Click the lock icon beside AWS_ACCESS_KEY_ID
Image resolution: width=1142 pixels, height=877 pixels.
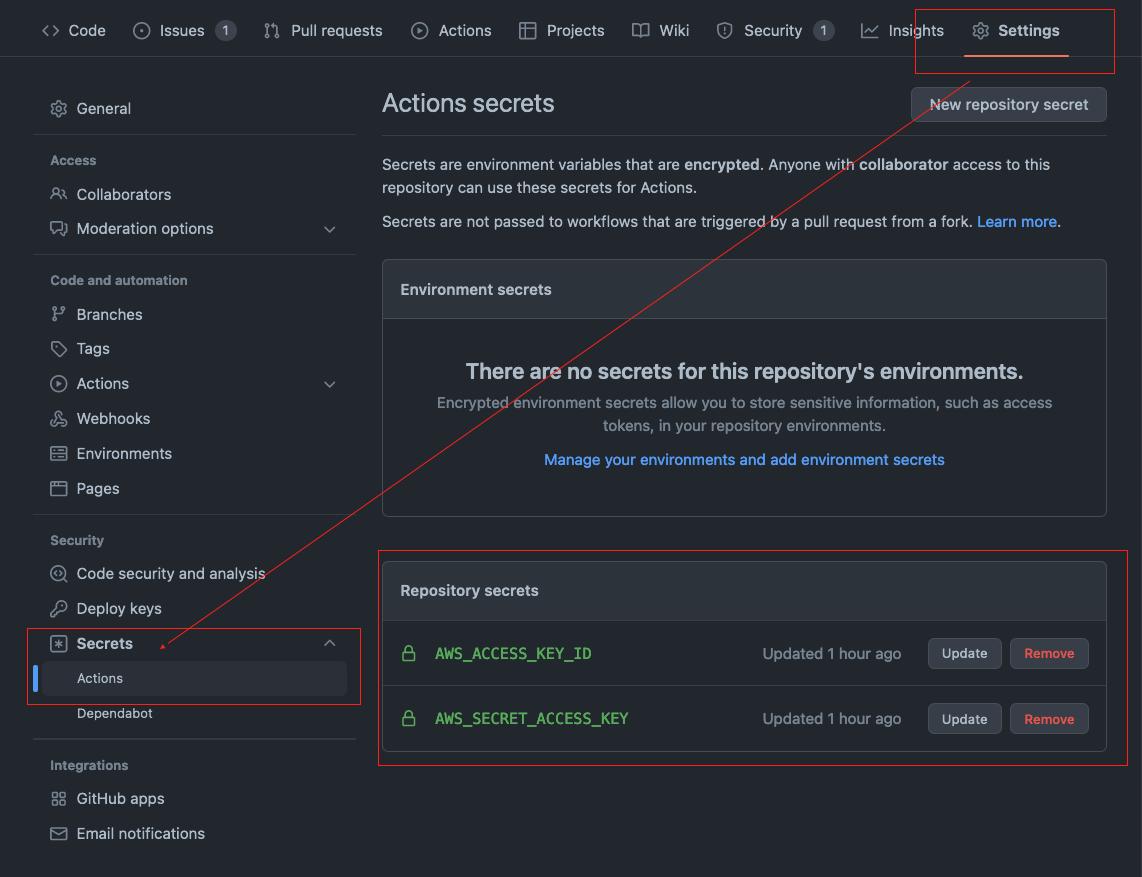(x=409, y=653)
